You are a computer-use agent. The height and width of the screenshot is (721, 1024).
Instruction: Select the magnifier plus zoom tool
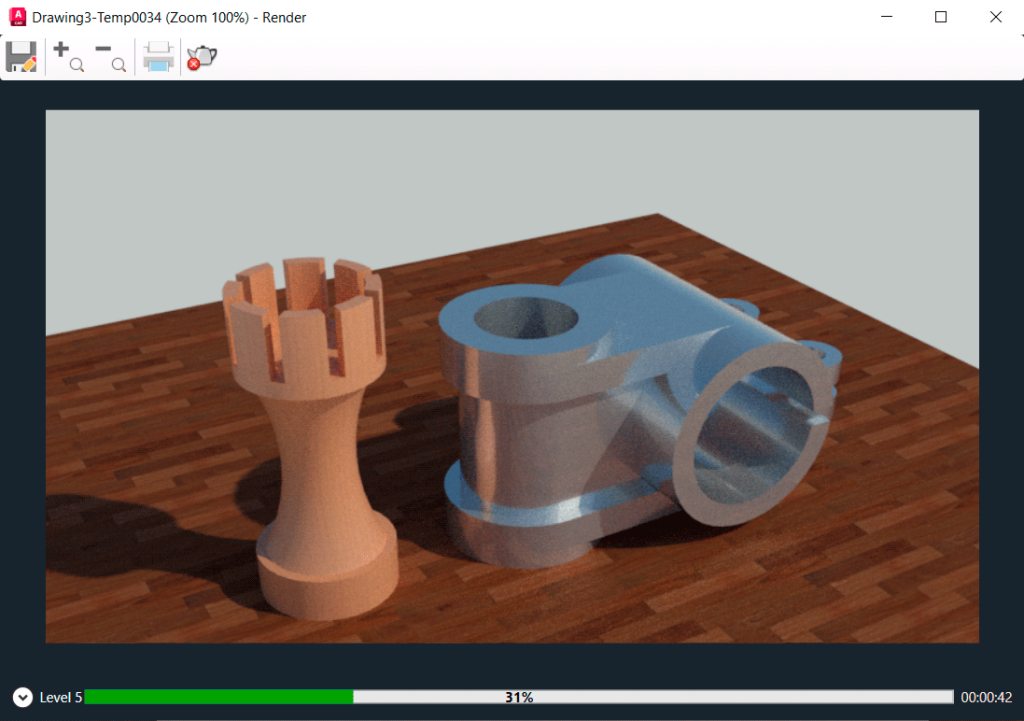tap(68, 56)
